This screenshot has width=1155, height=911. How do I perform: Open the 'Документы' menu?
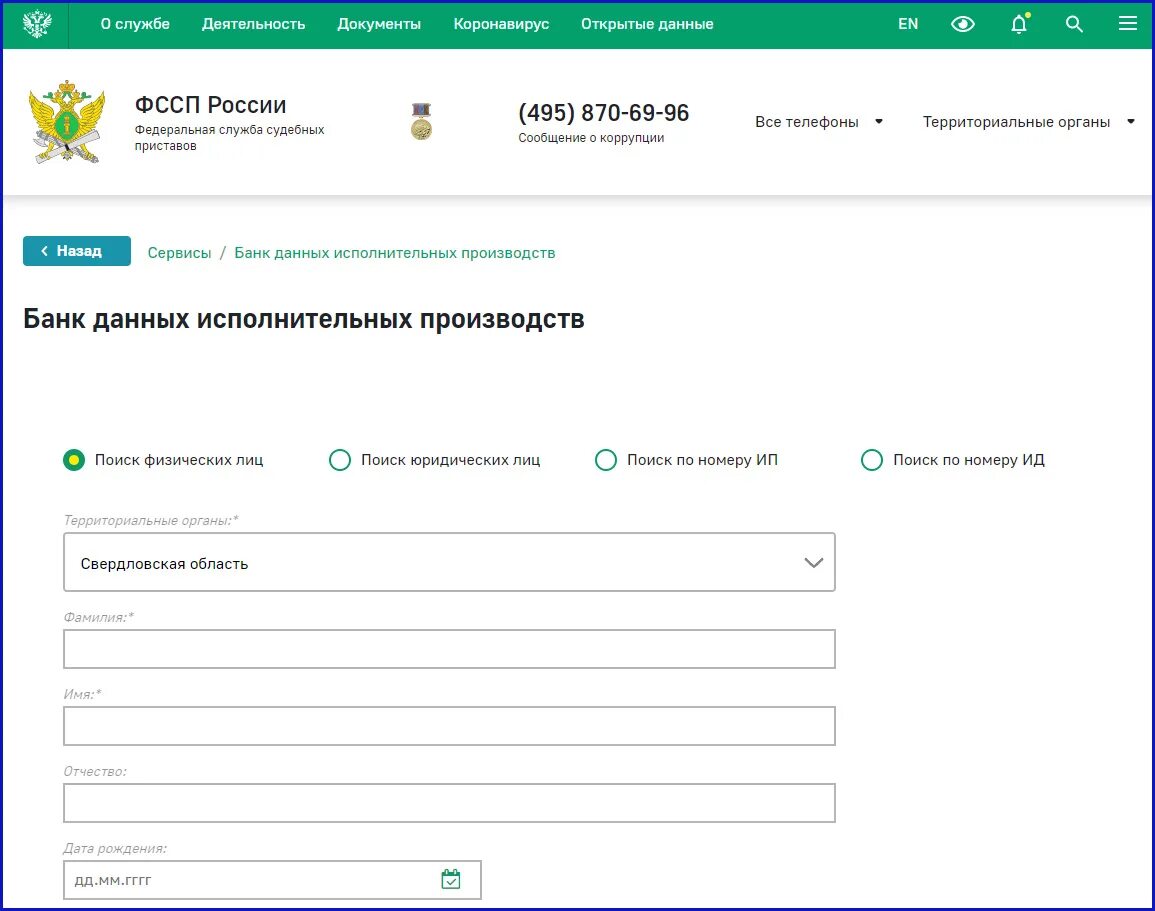(x=379, y=24)
